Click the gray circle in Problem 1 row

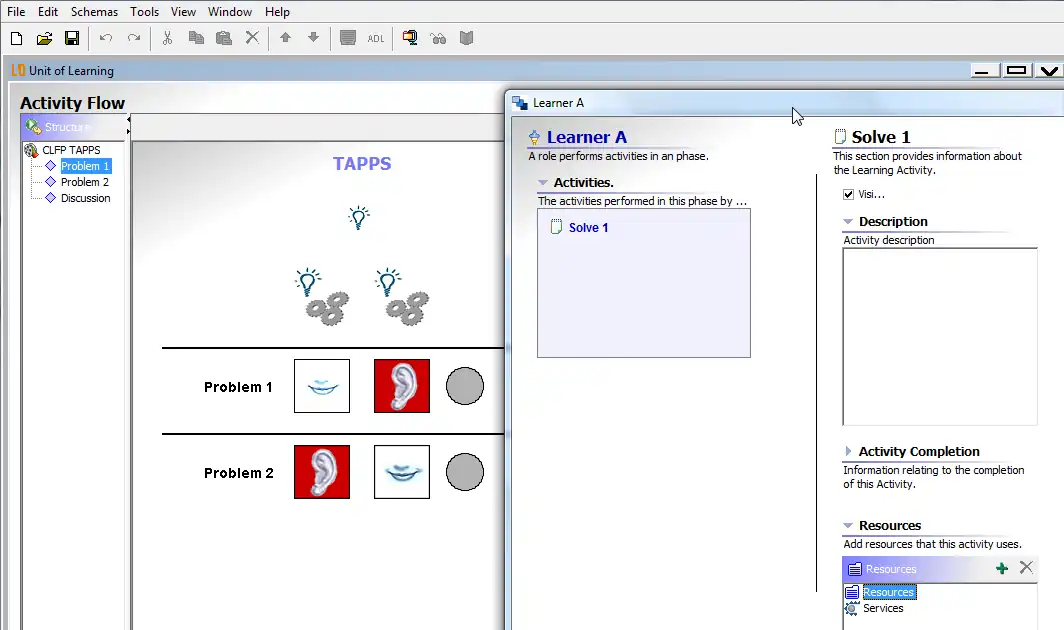click(x=464, y=386)
